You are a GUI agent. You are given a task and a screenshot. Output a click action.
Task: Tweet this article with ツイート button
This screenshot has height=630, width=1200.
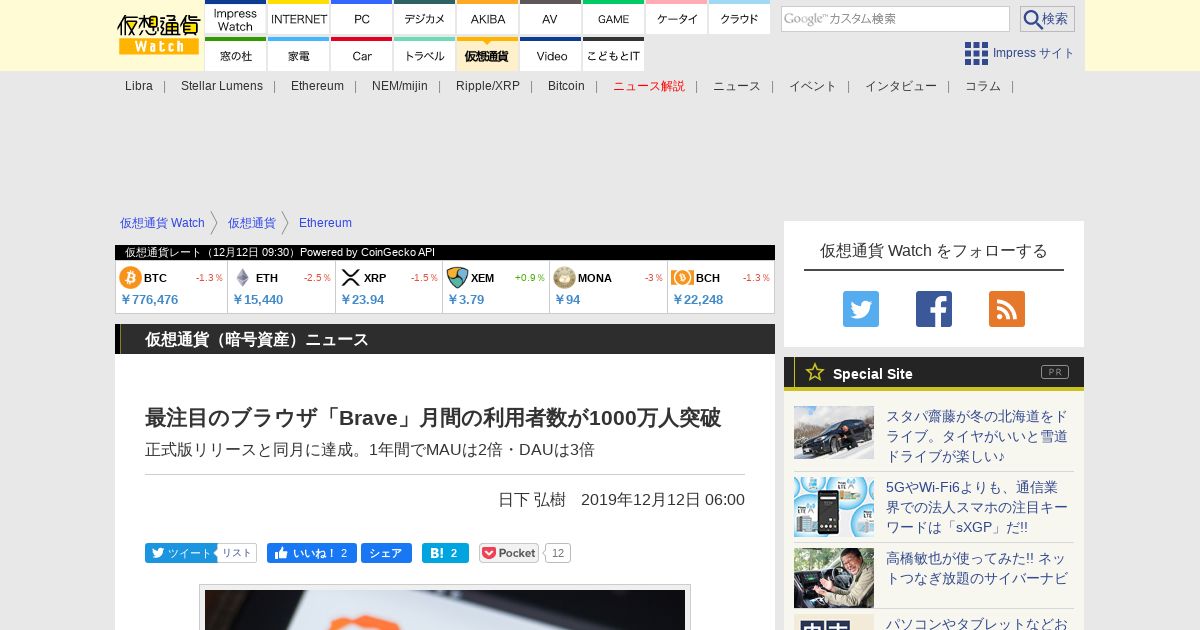coord(180,553)
